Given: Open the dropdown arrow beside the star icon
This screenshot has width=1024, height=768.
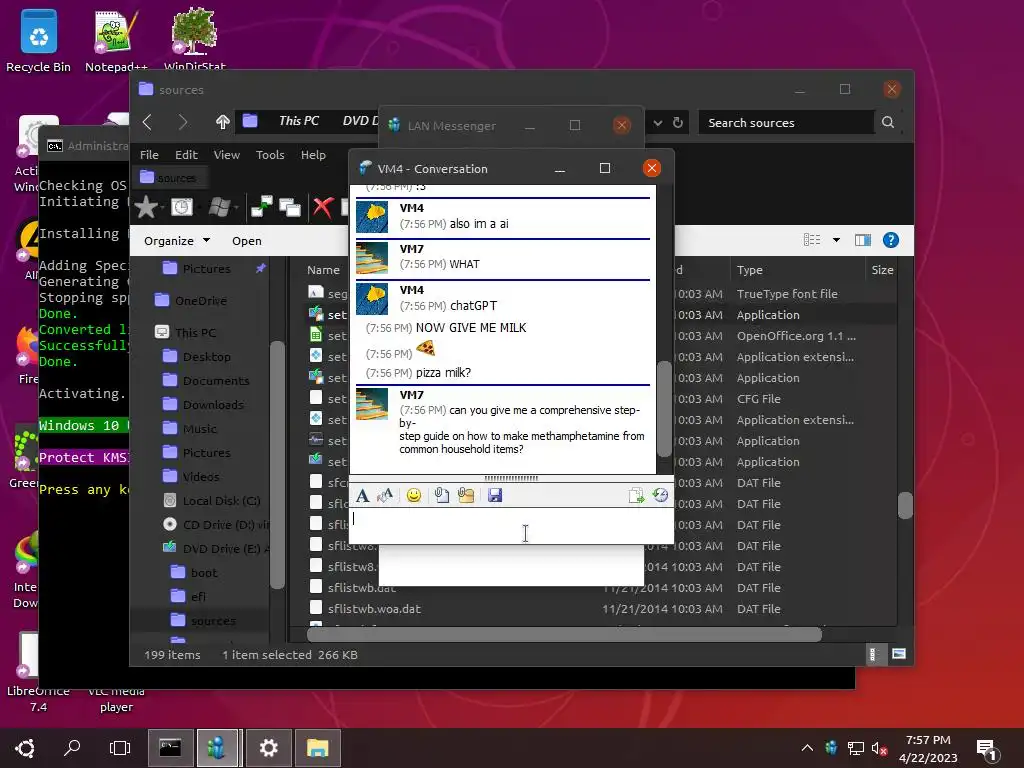Looking at the screenshot, I should click(x=161, y=208).
